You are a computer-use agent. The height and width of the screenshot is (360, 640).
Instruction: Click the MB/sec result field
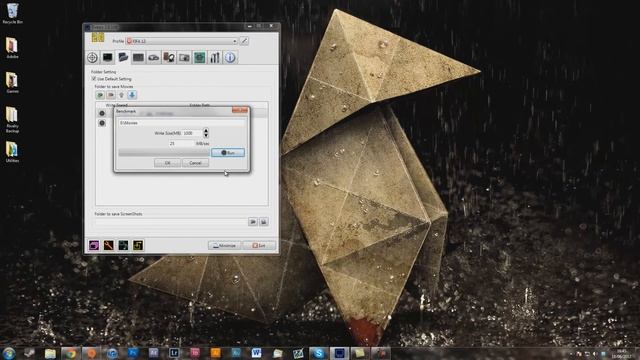181,144
